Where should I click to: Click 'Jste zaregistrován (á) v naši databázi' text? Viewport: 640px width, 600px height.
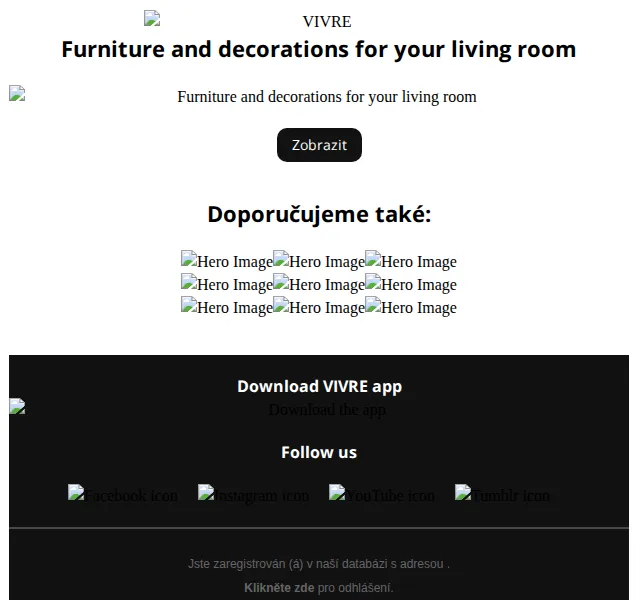pyautogui.click(x=319, y=564)
